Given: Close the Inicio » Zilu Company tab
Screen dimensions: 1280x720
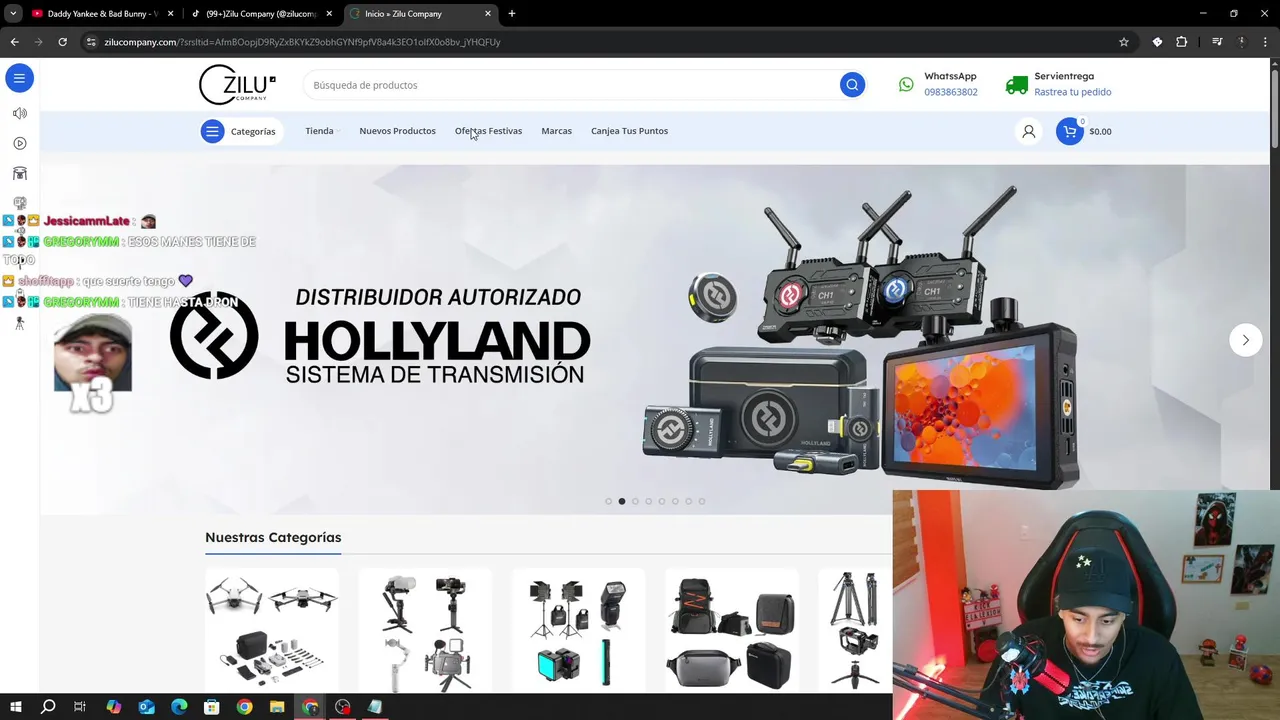Looking at the screenshot, I should [x=488, y=14].
